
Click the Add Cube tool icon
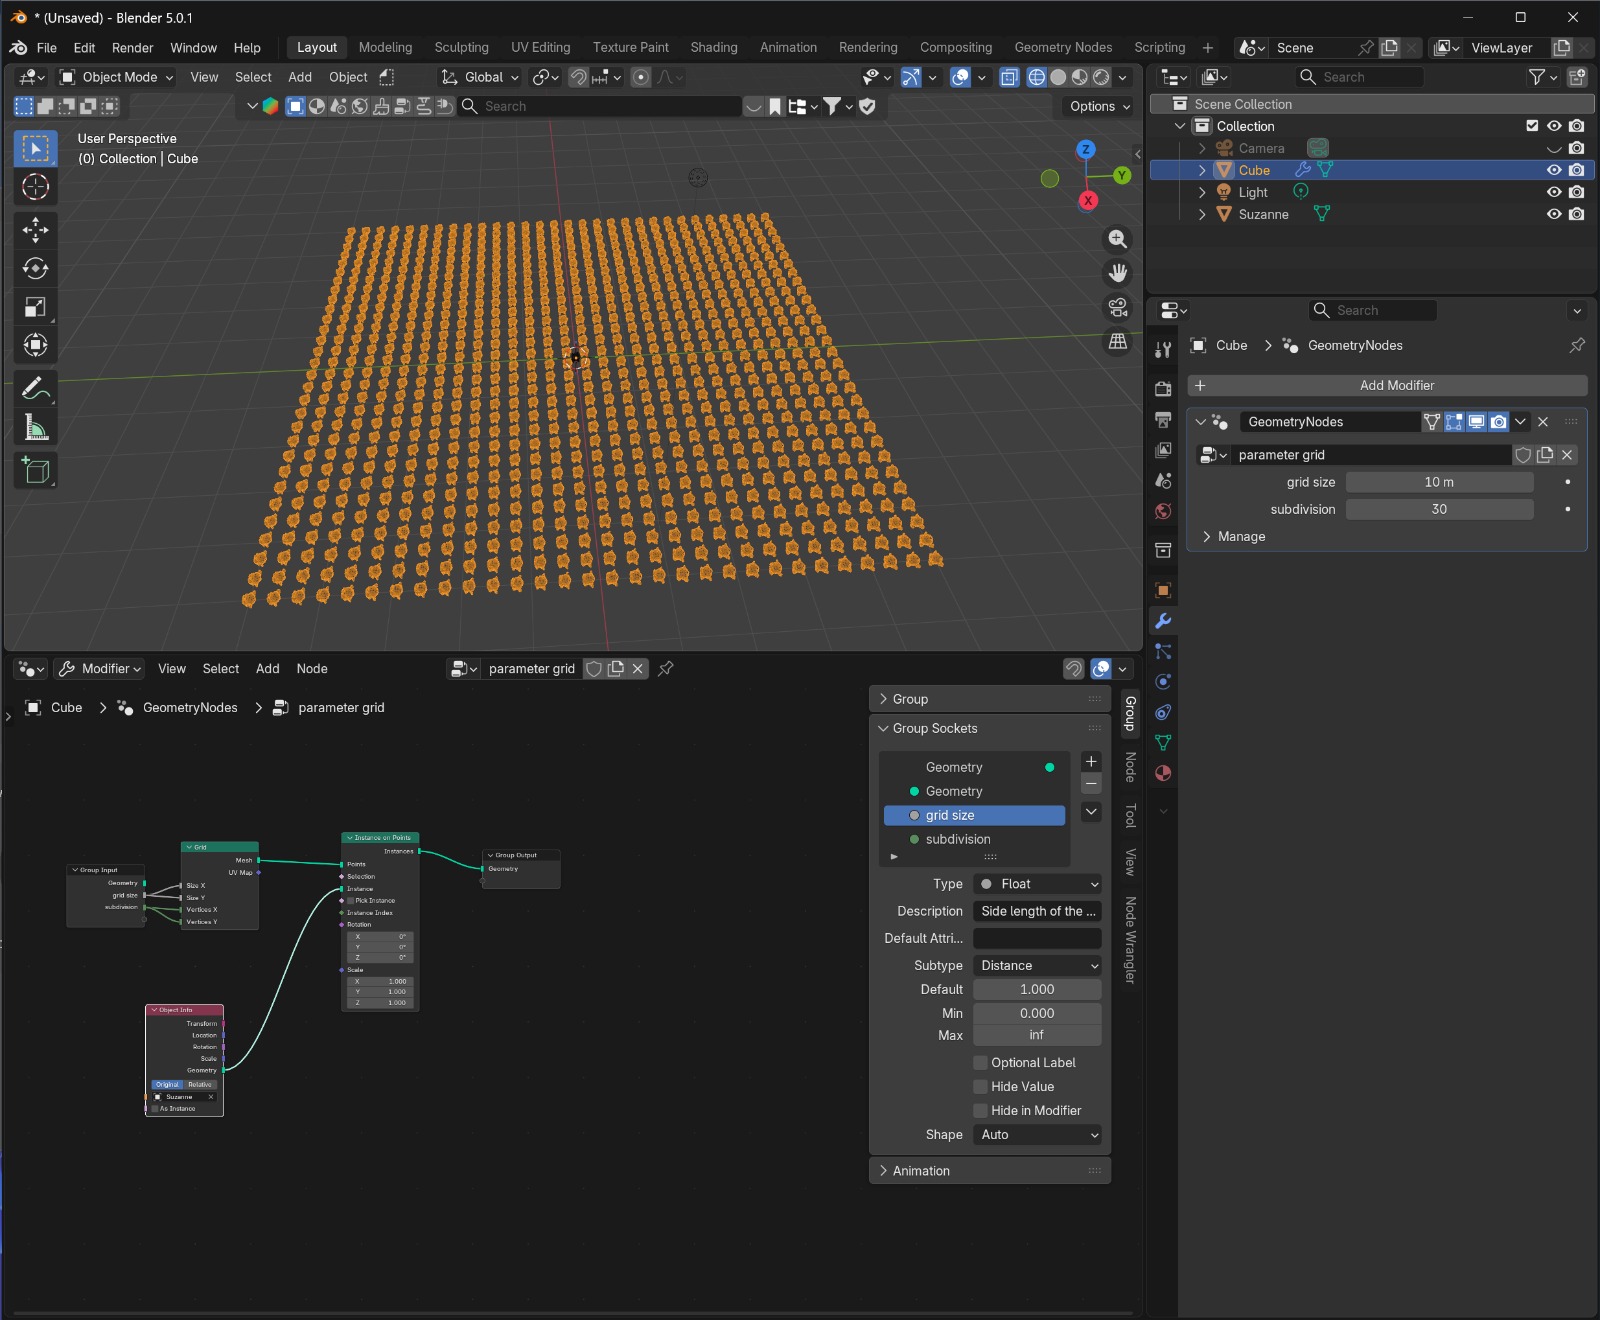(35, 471)
